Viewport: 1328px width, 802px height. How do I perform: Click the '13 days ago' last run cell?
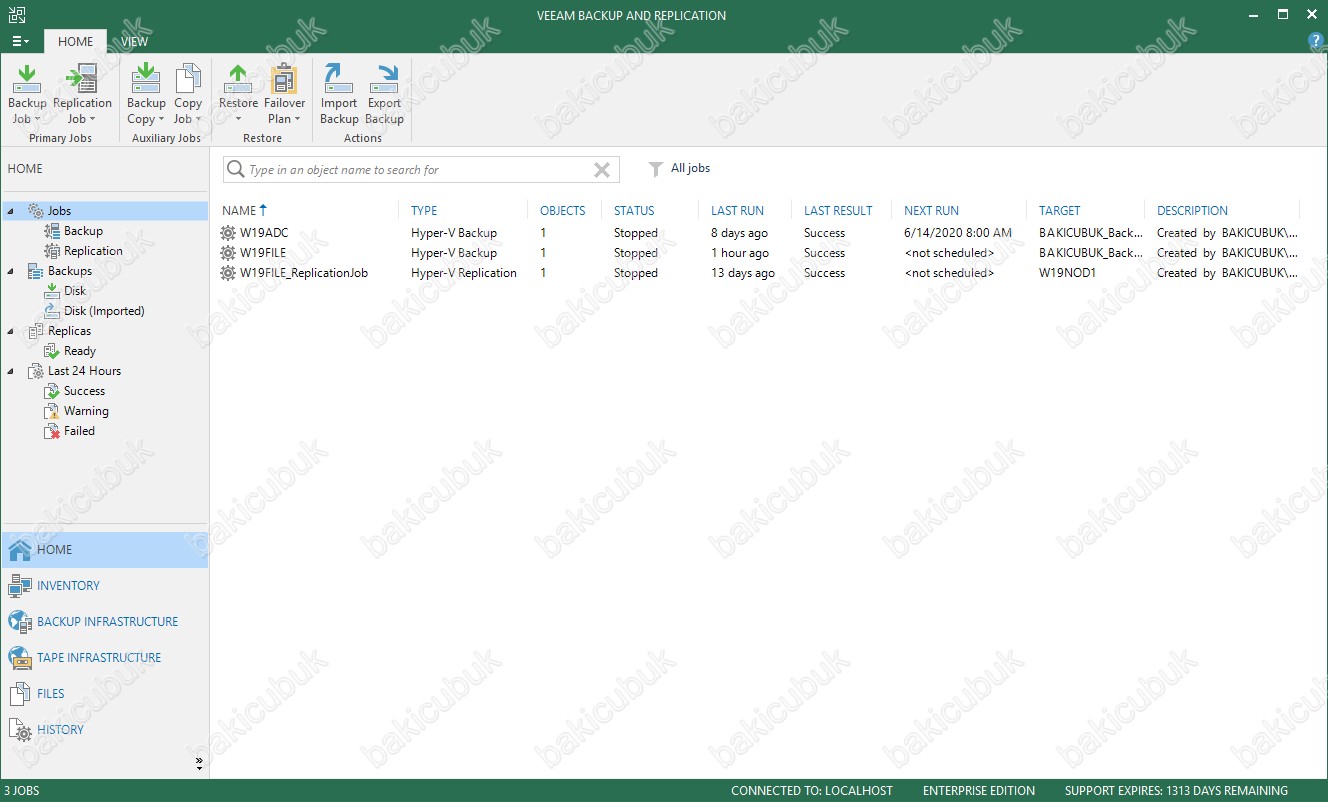(743, 273)
